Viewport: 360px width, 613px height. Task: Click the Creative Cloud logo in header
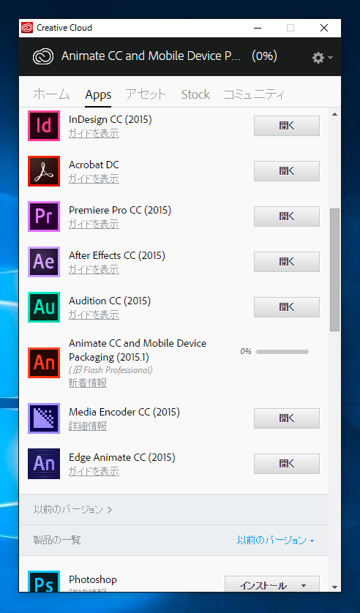pos(43,57)
